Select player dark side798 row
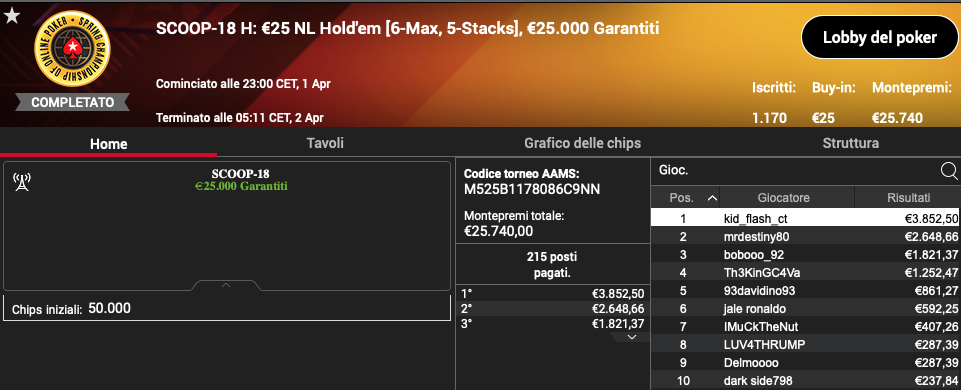The width and height of the screenshot is (961, 390). click(x=805, y=381)
